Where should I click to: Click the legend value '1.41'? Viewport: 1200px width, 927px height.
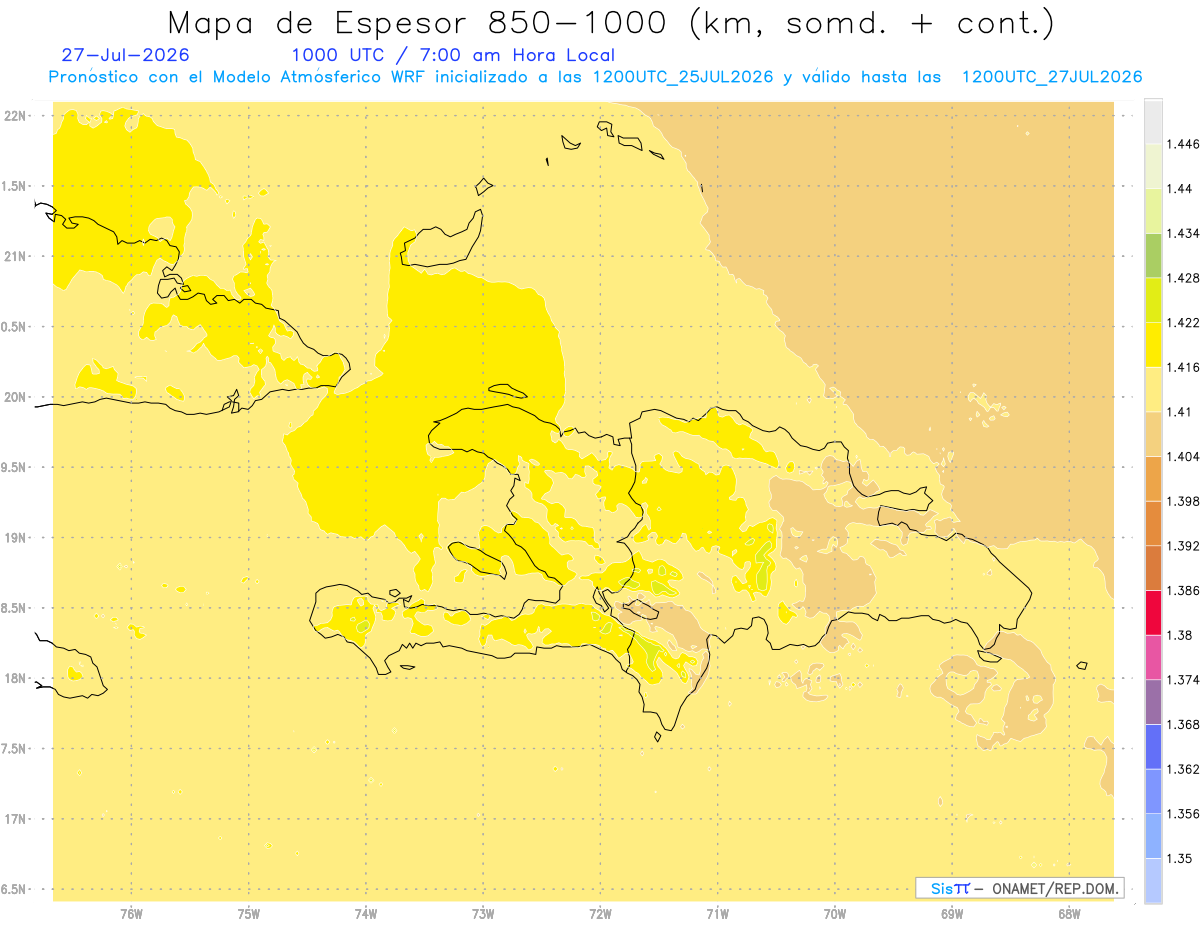[x=1180, y=412]
